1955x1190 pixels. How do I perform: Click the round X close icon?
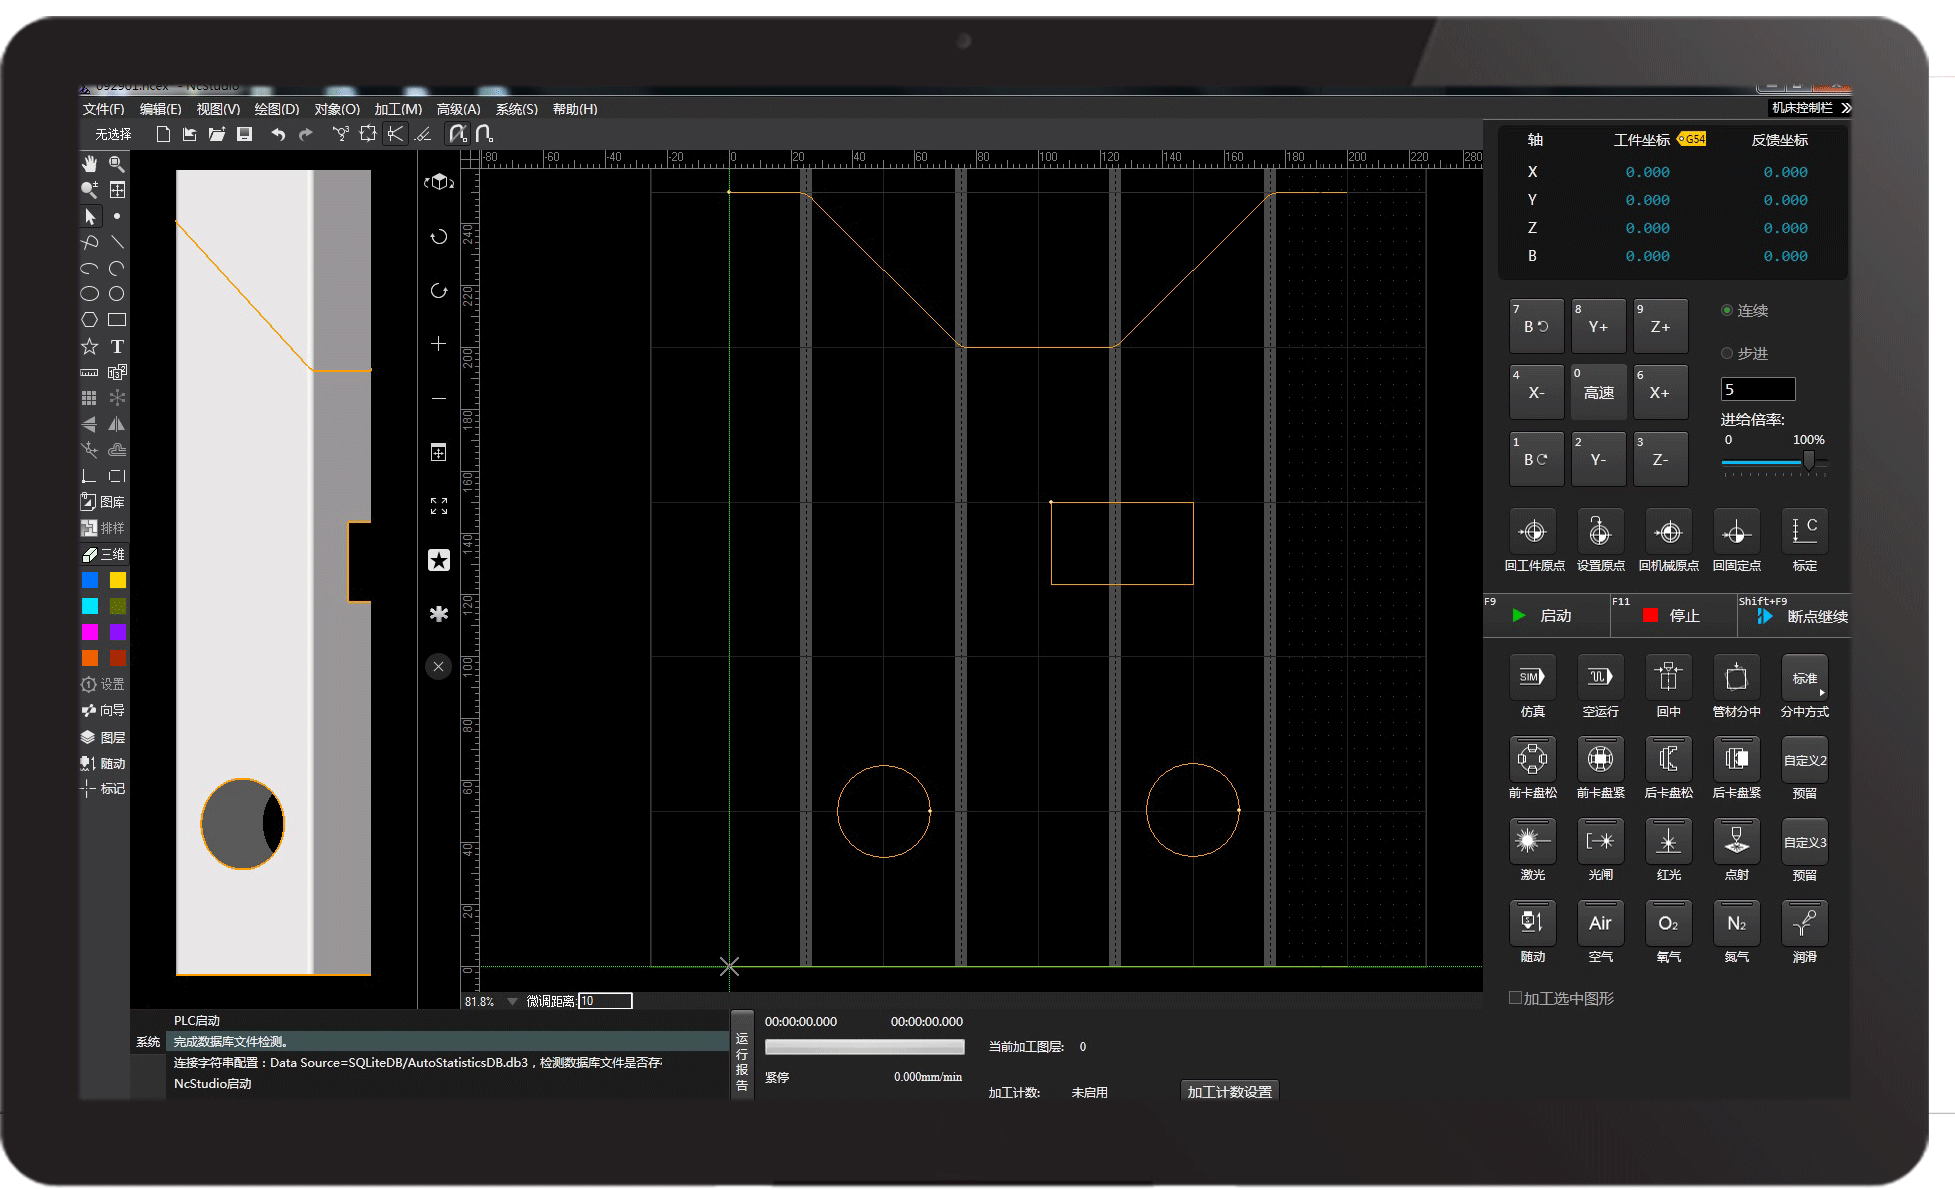point(438,667)
